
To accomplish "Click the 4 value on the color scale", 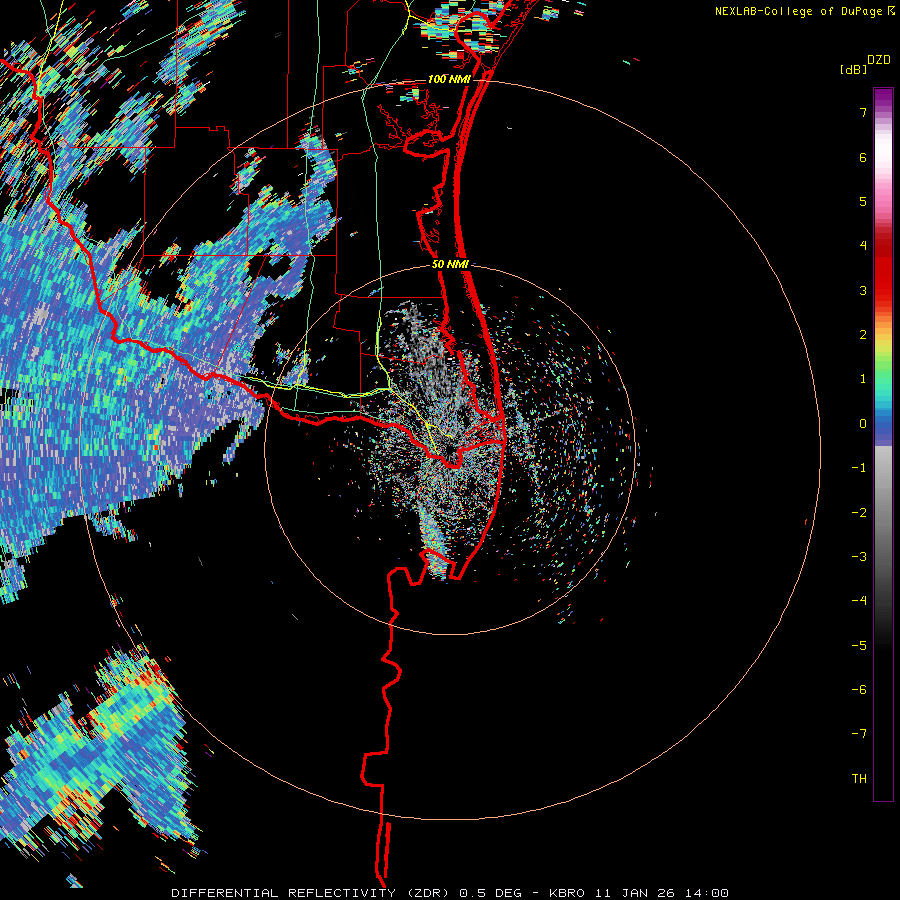I will point(863,246).
